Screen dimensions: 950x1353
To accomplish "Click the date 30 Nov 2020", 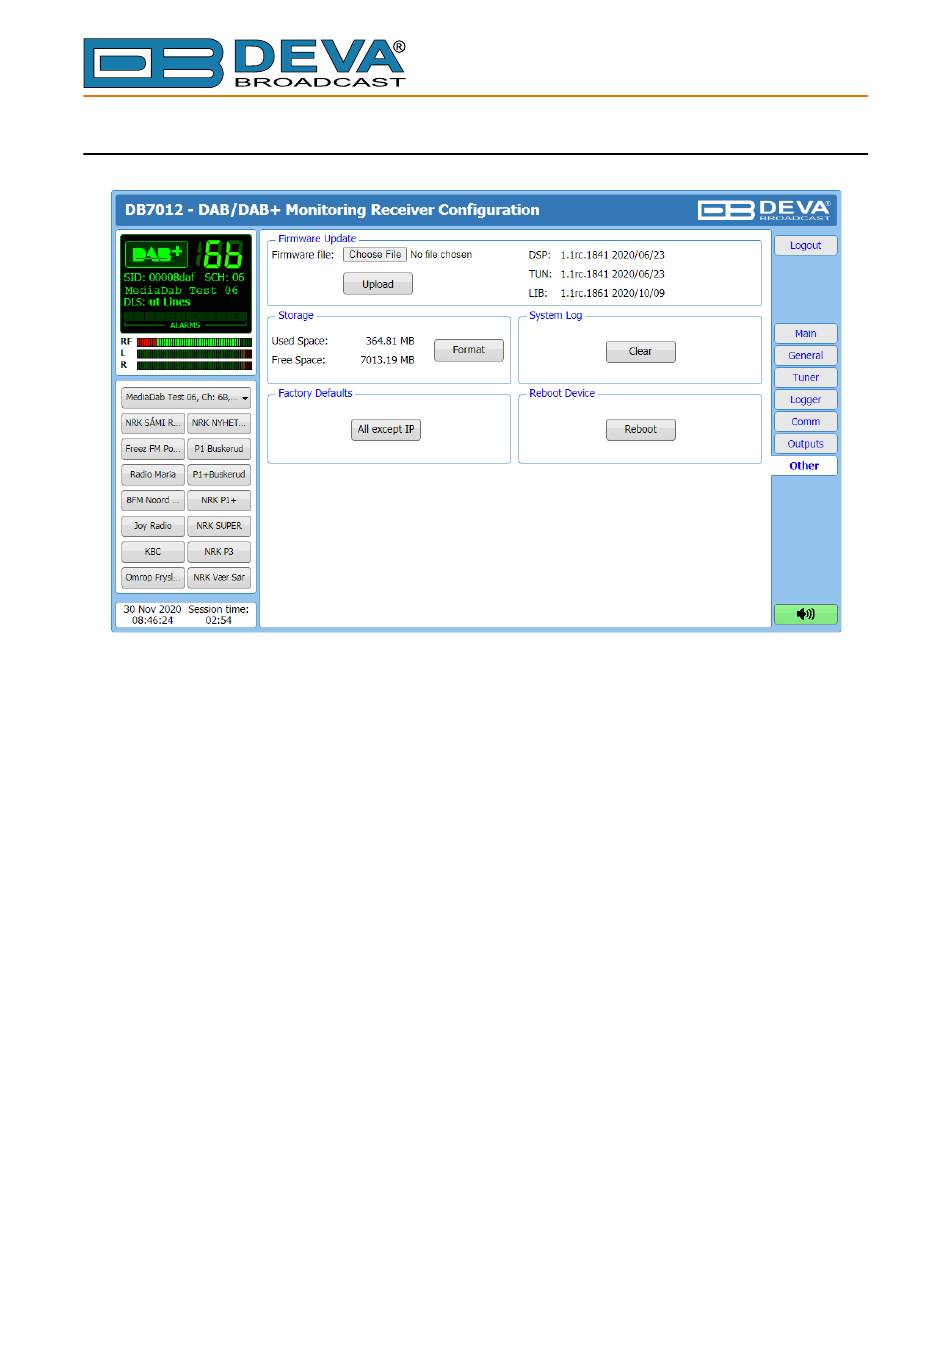I will pos(152,609).
